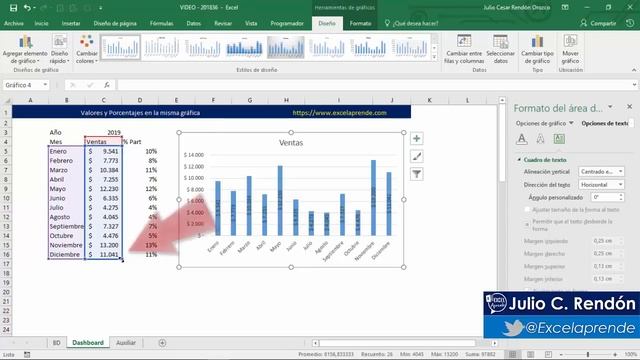Click the 100% zoom level

pyautogui.click(x=631, y=354)
